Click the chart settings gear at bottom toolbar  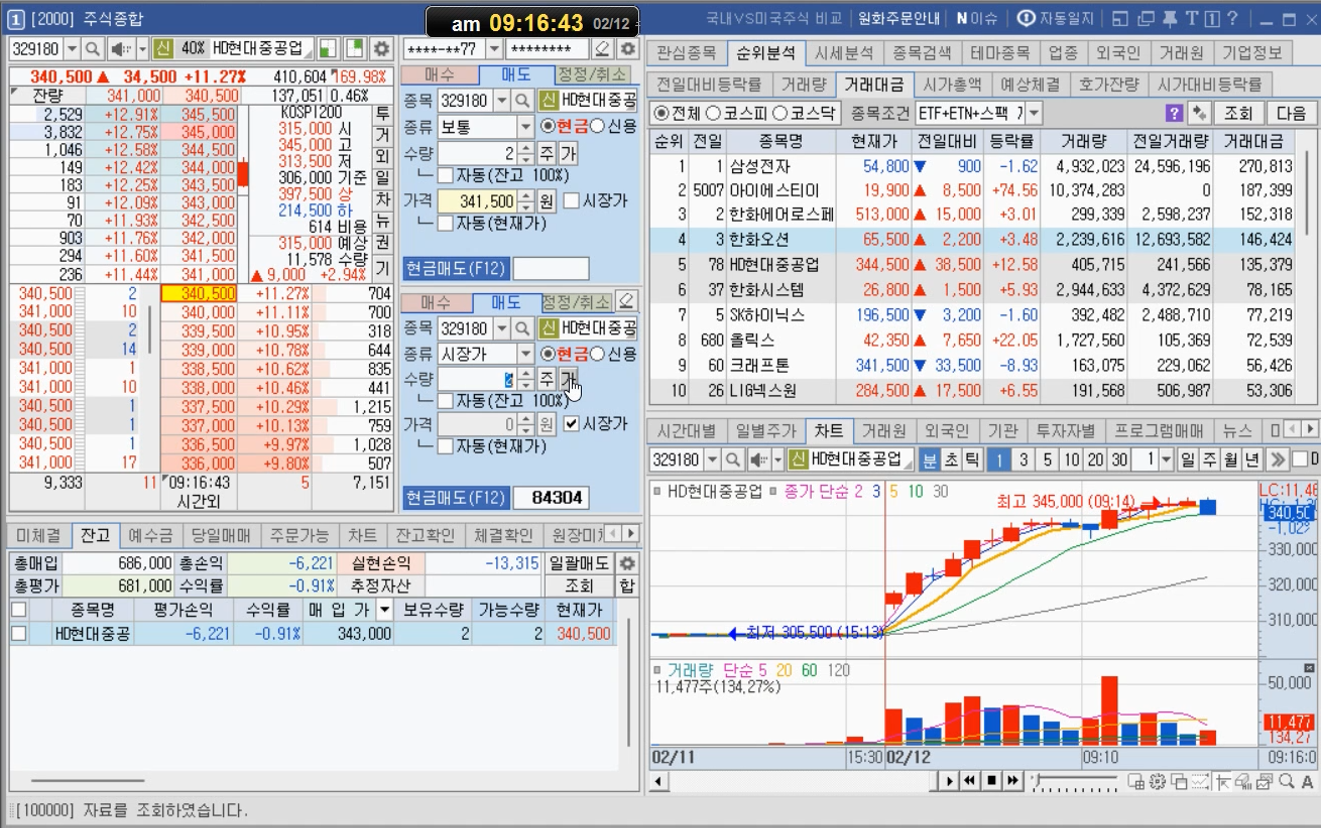point(1158,781)
